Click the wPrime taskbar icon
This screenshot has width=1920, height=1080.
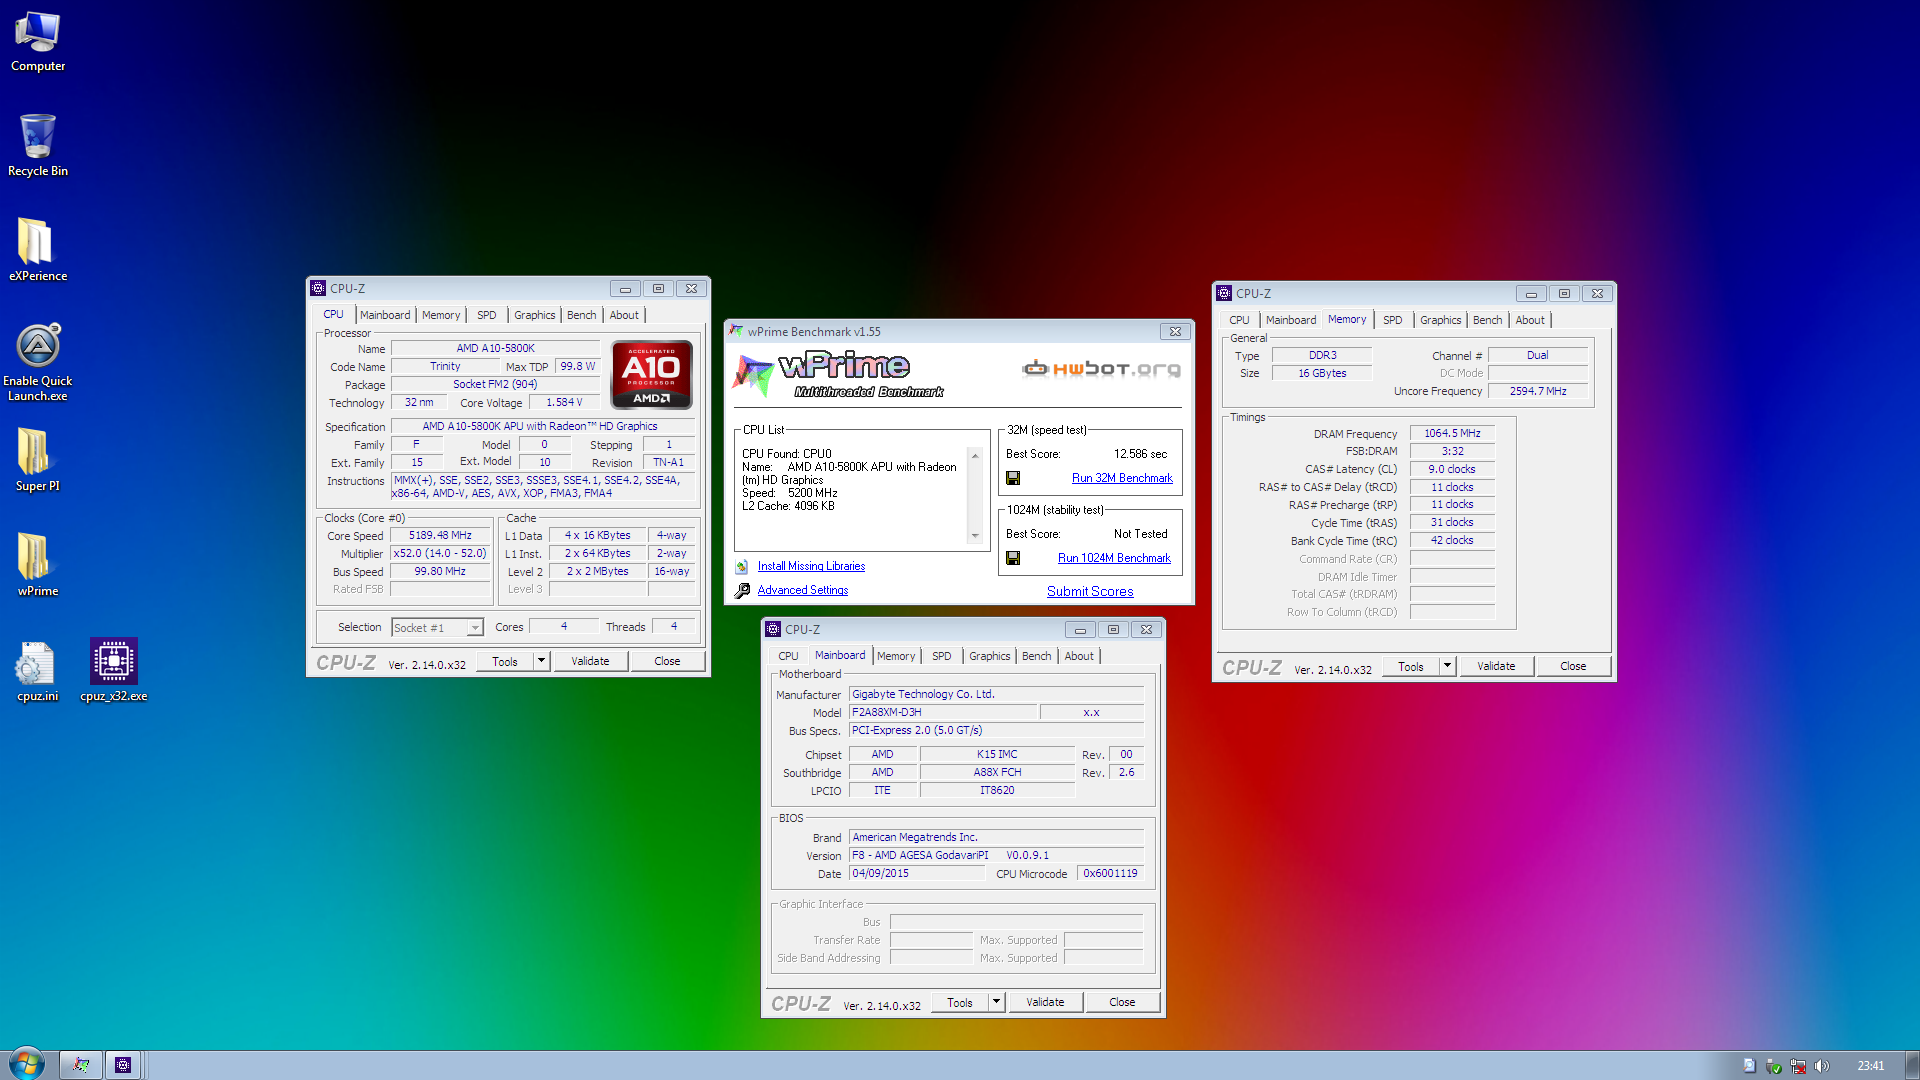tap(82, 1065)
